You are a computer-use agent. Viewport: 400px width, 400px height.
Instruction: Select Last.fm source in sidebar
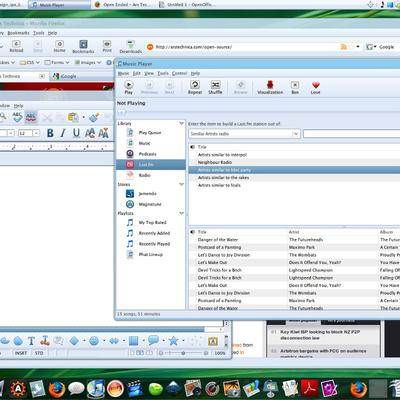151,165
